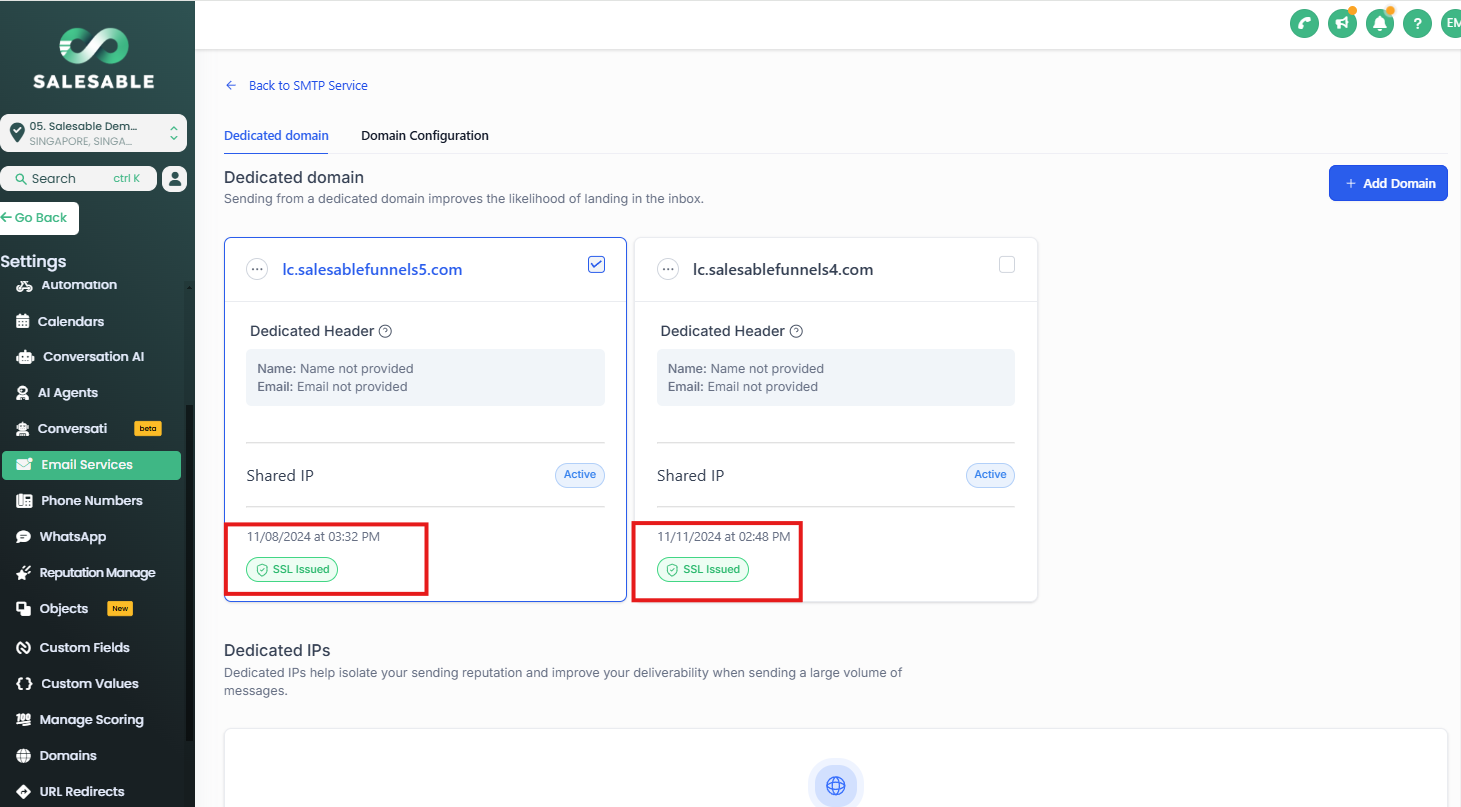Click the globe icon in Dedicated IPs panel
The width and height of the screenshot is (1461, 807).
pyautogui.click(x=836, y=785)
